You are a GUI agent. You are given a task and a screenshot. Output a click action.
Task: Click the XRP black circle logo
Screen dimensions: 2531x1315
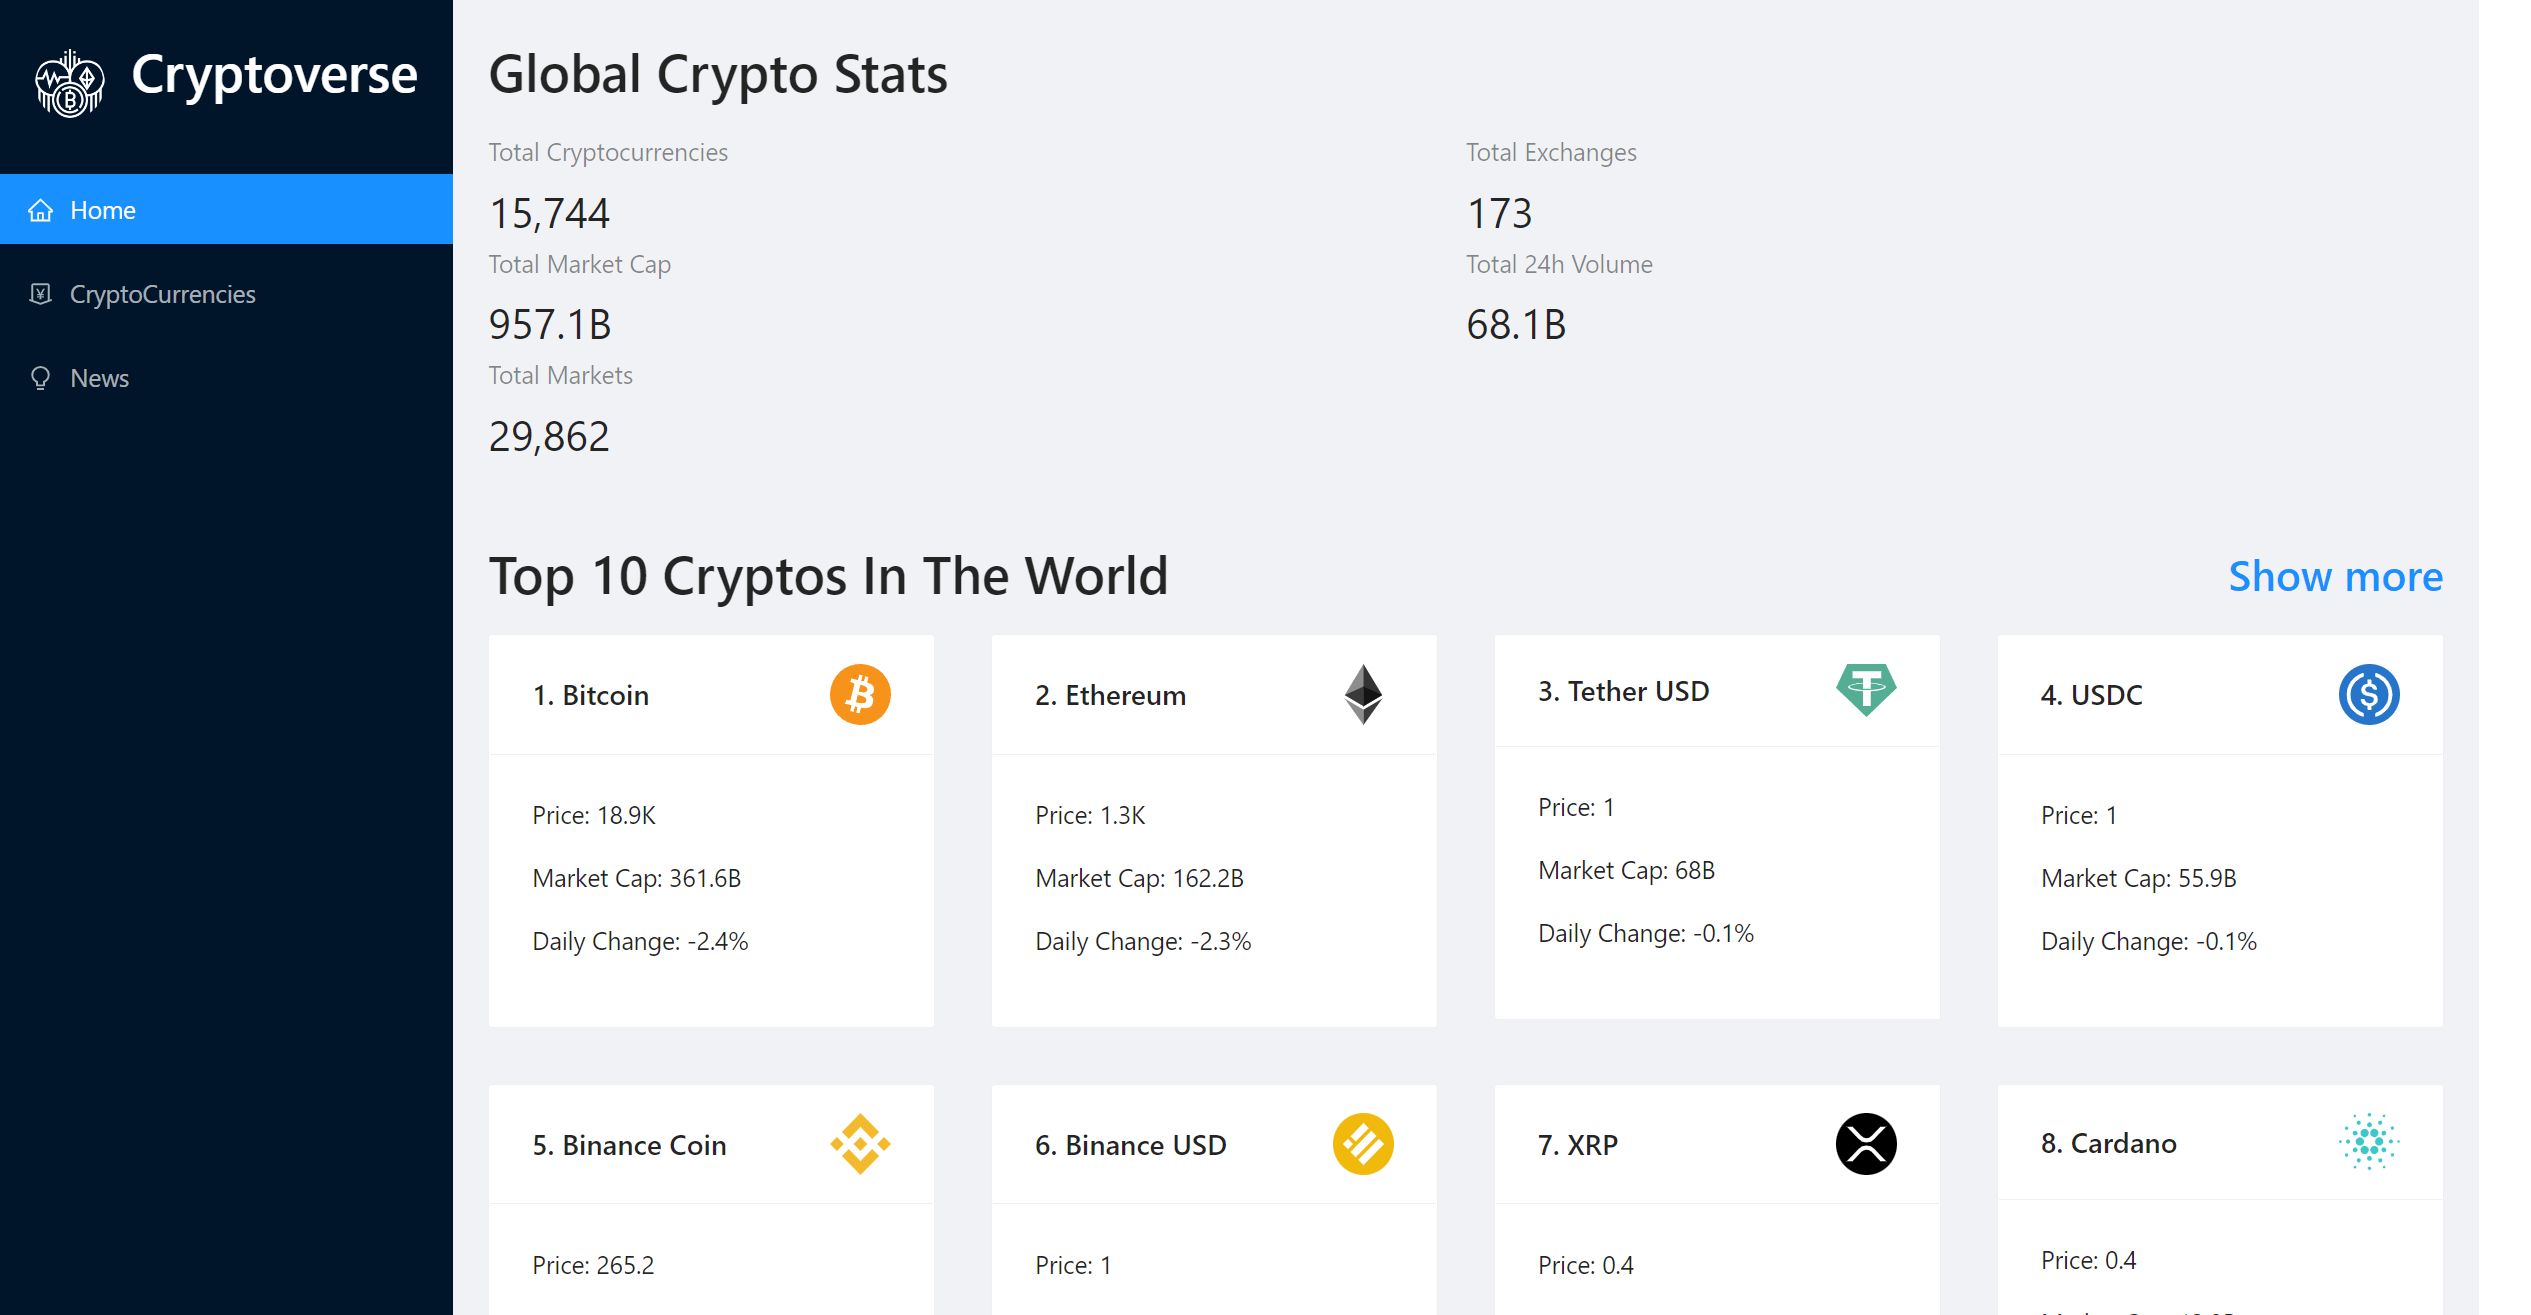pos(1866,1144)
